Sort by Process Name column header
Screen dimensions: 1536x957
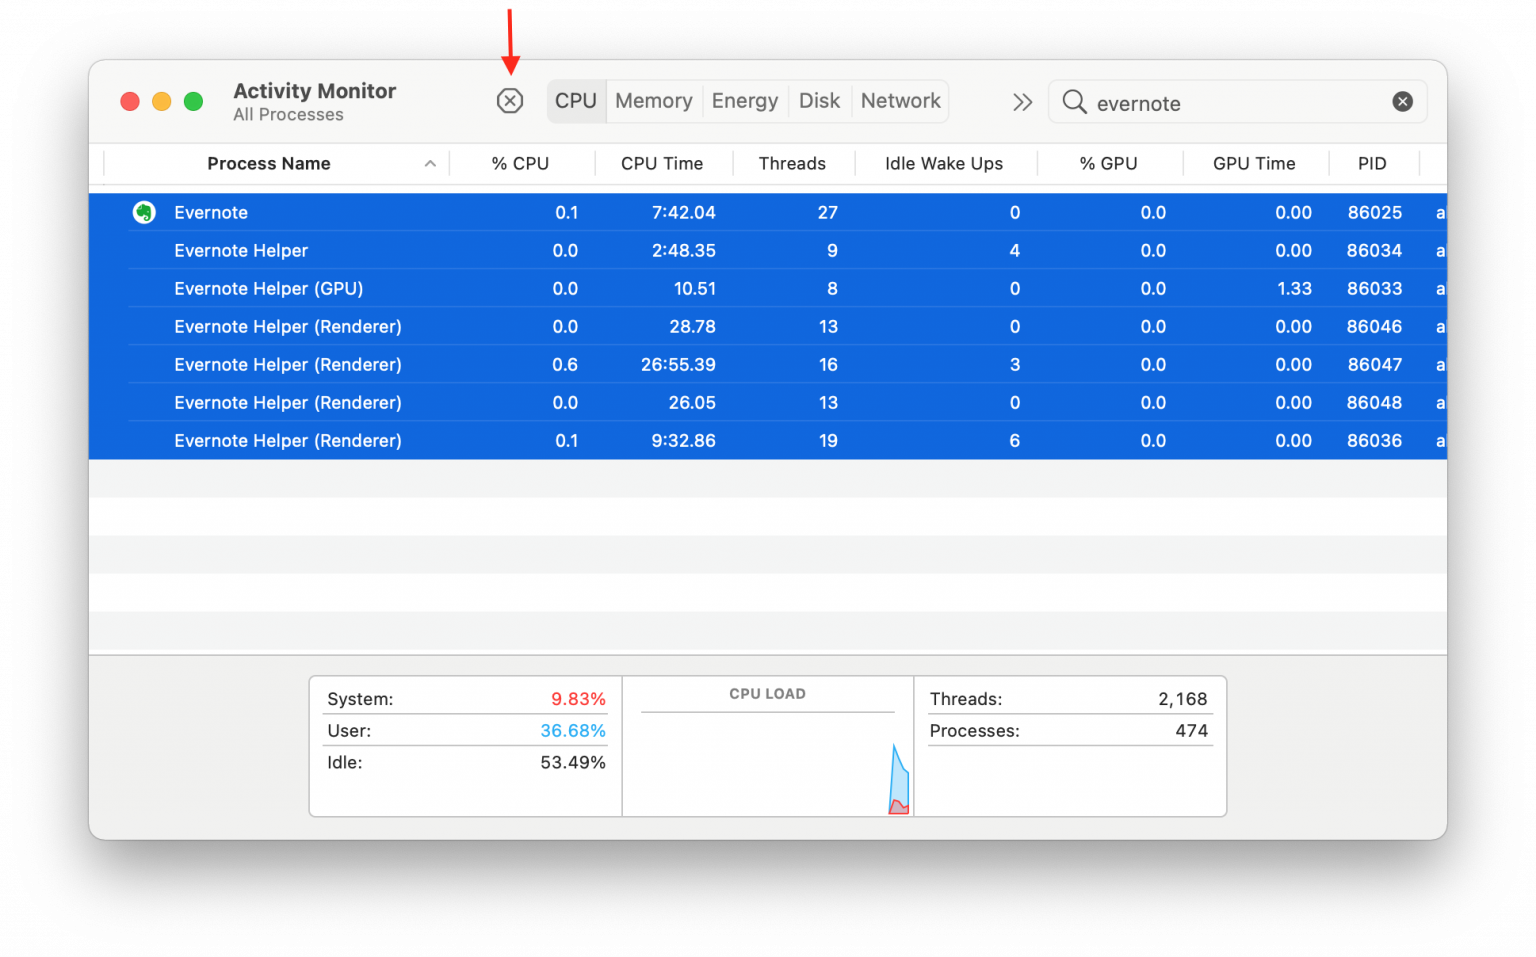pyautogui.click(x=269, y=164)
